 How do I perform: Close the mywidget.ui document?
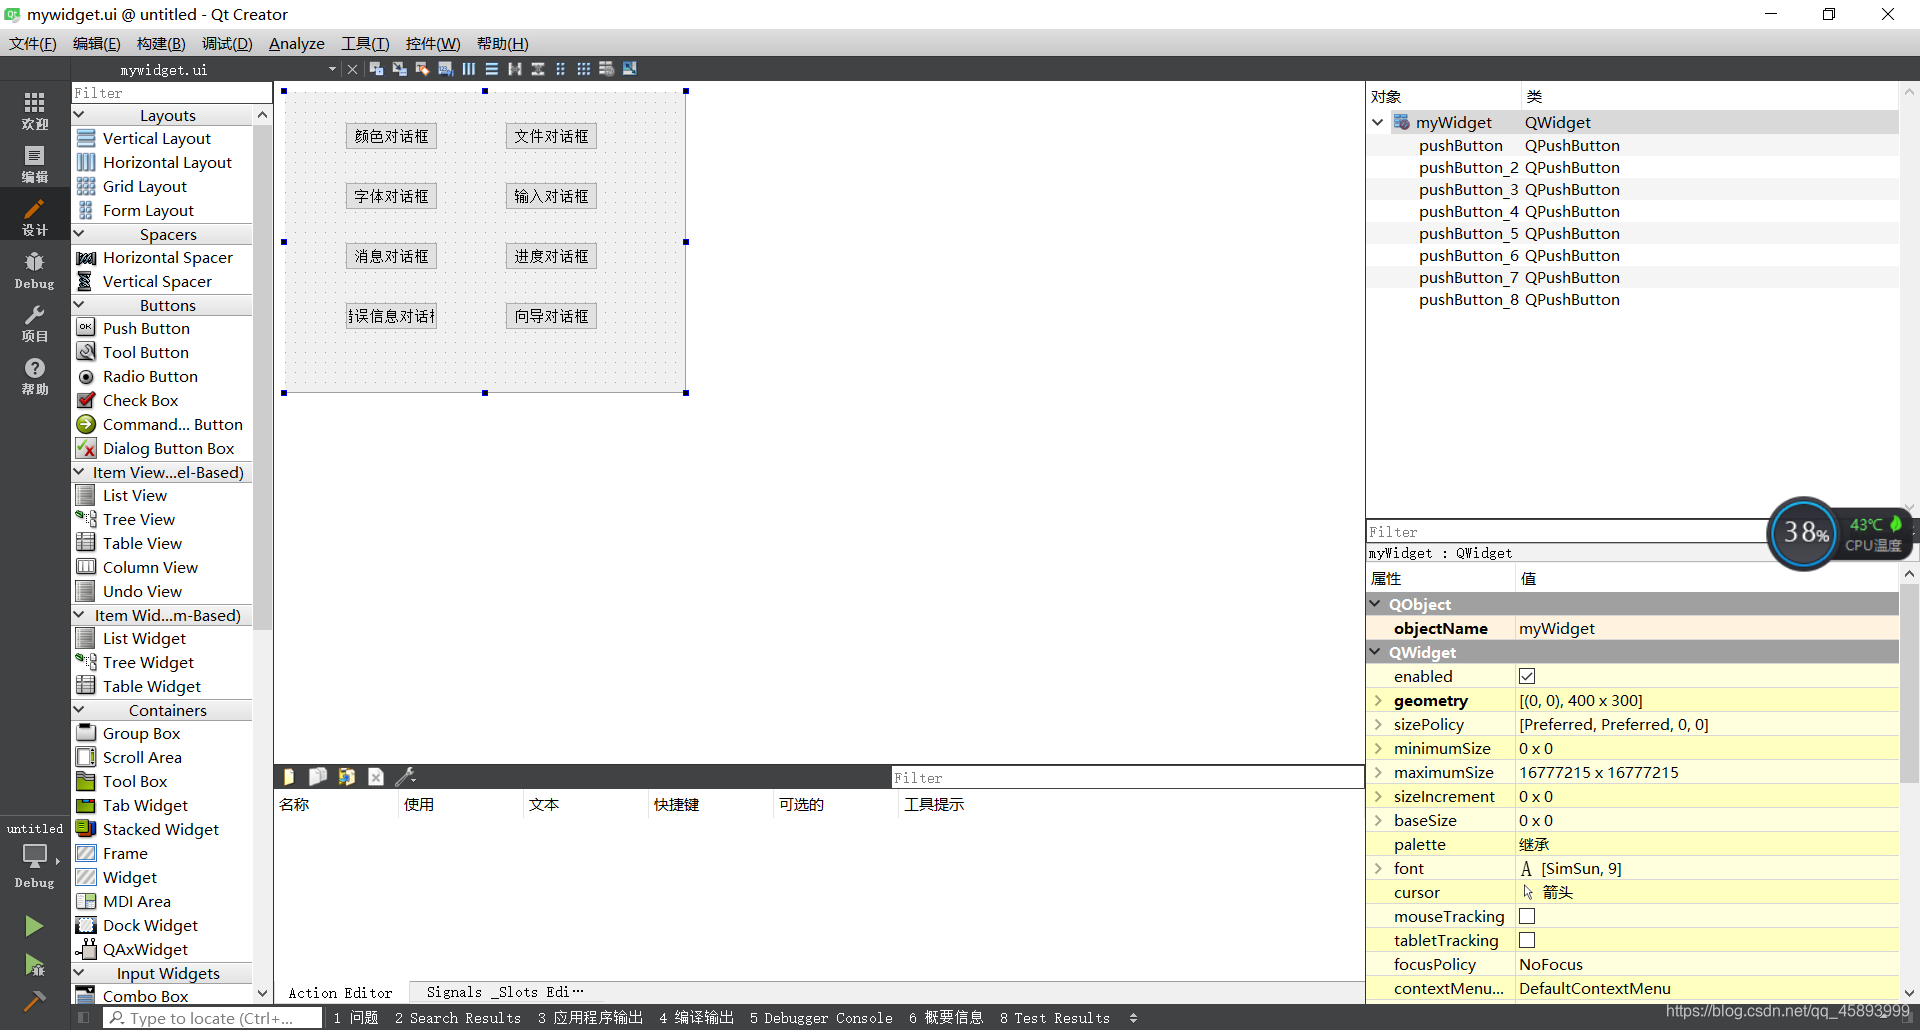[x=352, y=69]
